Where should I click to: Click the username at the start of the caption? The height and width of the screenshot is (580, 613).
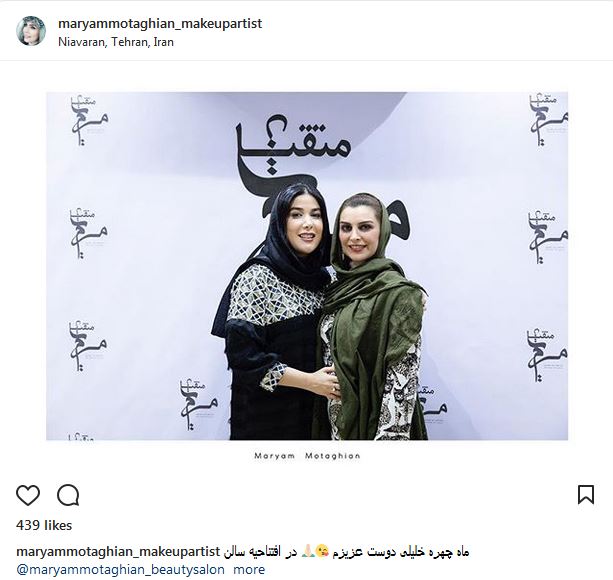click(118, 552)
